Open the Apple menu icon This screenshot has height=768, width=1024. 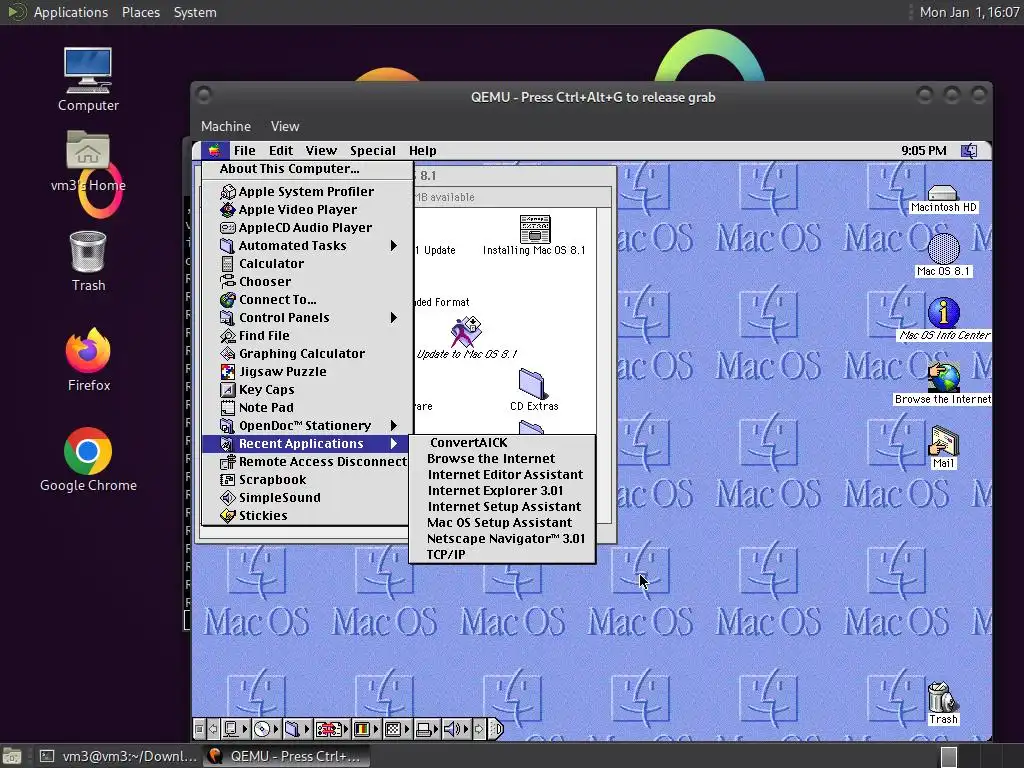214,151
